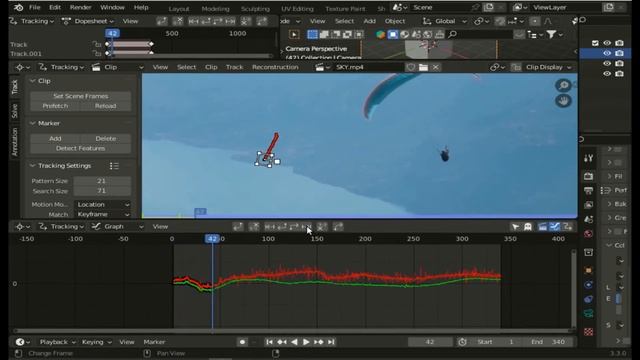Open clip file with folder icon beside SKY.mp4
This screenshot has width=640, height=360.
[423, 67]
